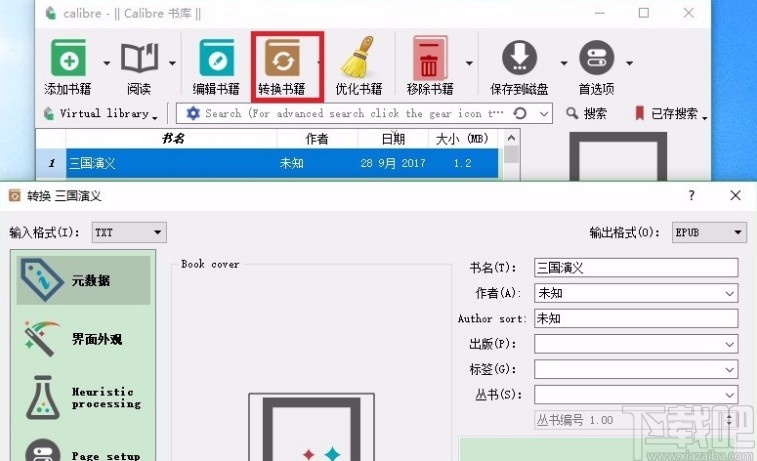Sort by the 大小 (MB) column header
The width and height of the screenshot is (757, 461).
click(x=463, y=139)
